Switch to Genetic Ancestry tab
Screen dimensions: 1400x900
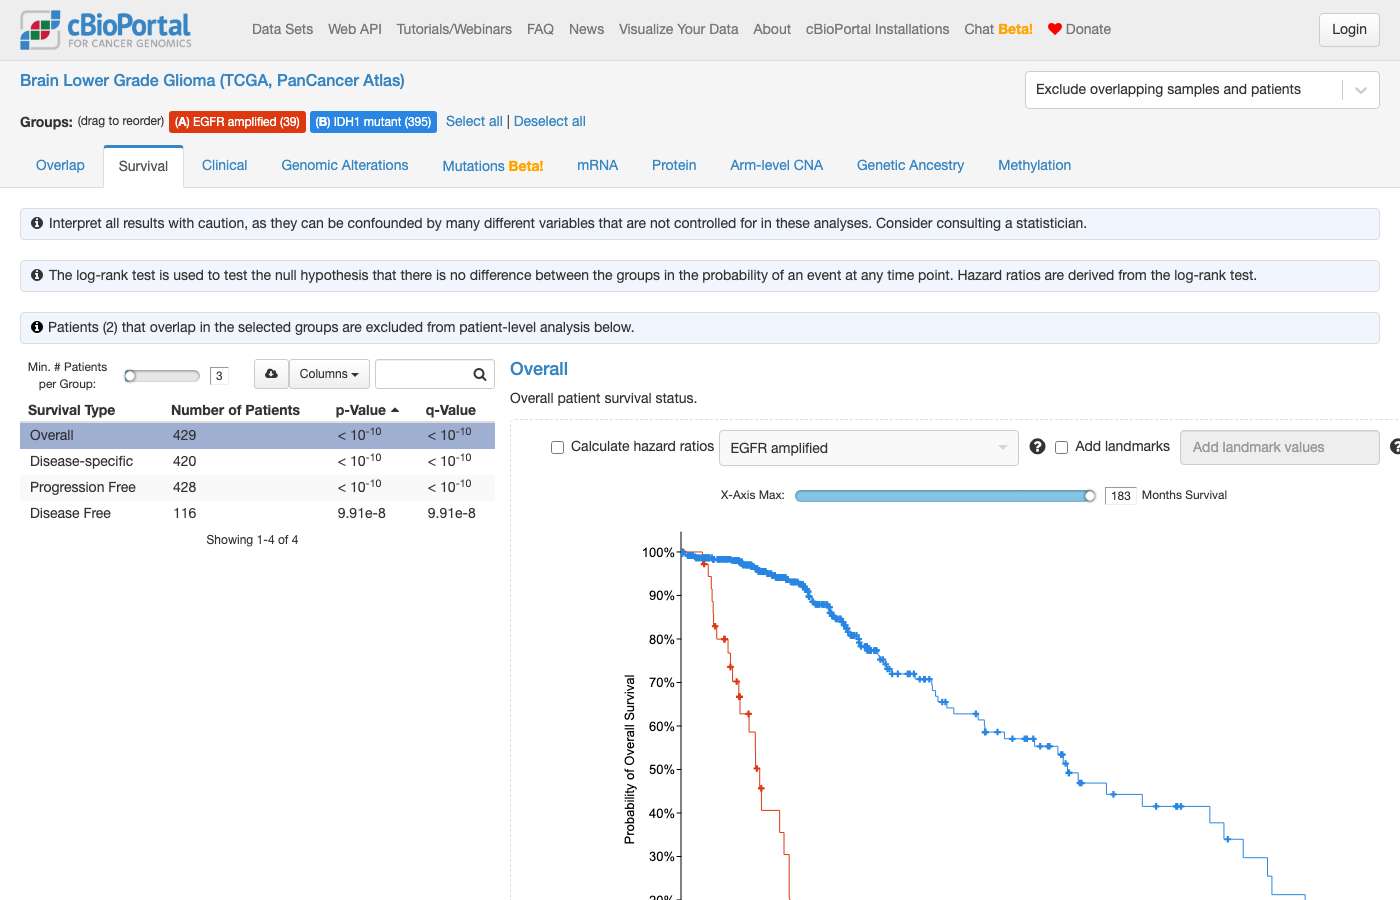[x=910, y=166]
